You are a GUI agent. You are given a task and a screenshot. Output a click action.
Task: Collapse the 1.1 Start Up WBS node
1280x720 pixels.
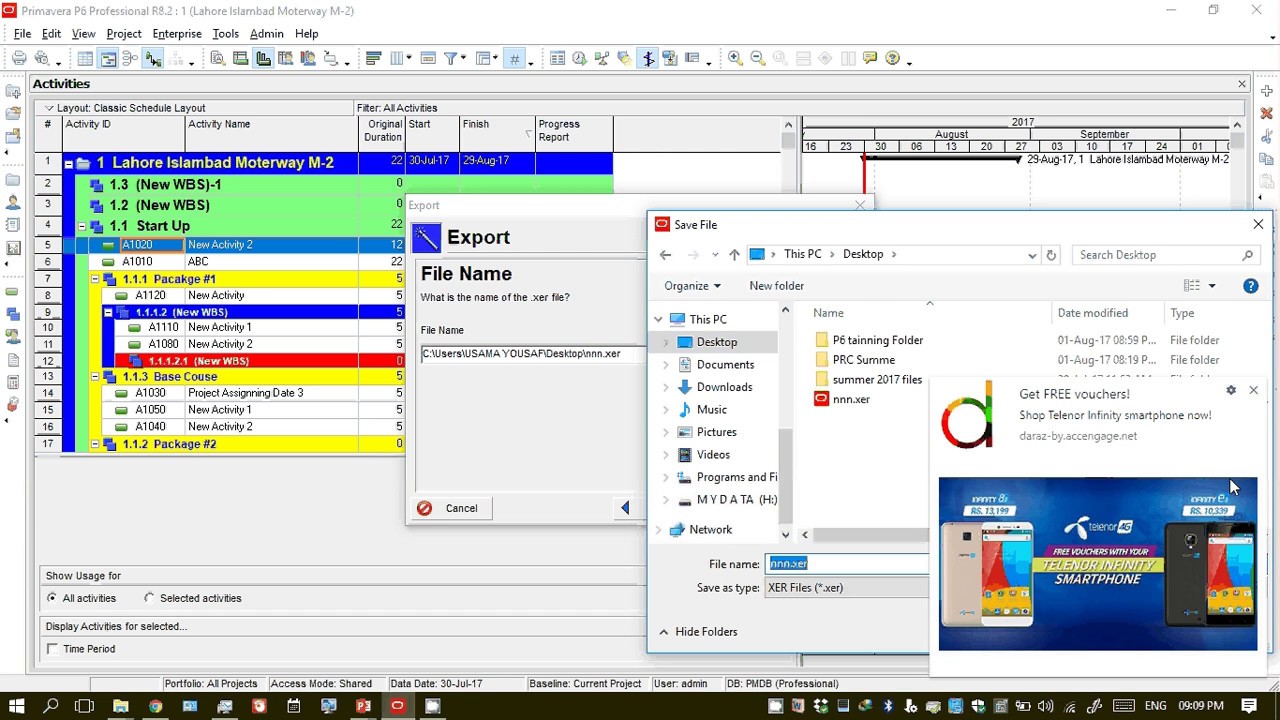[82, 226]
